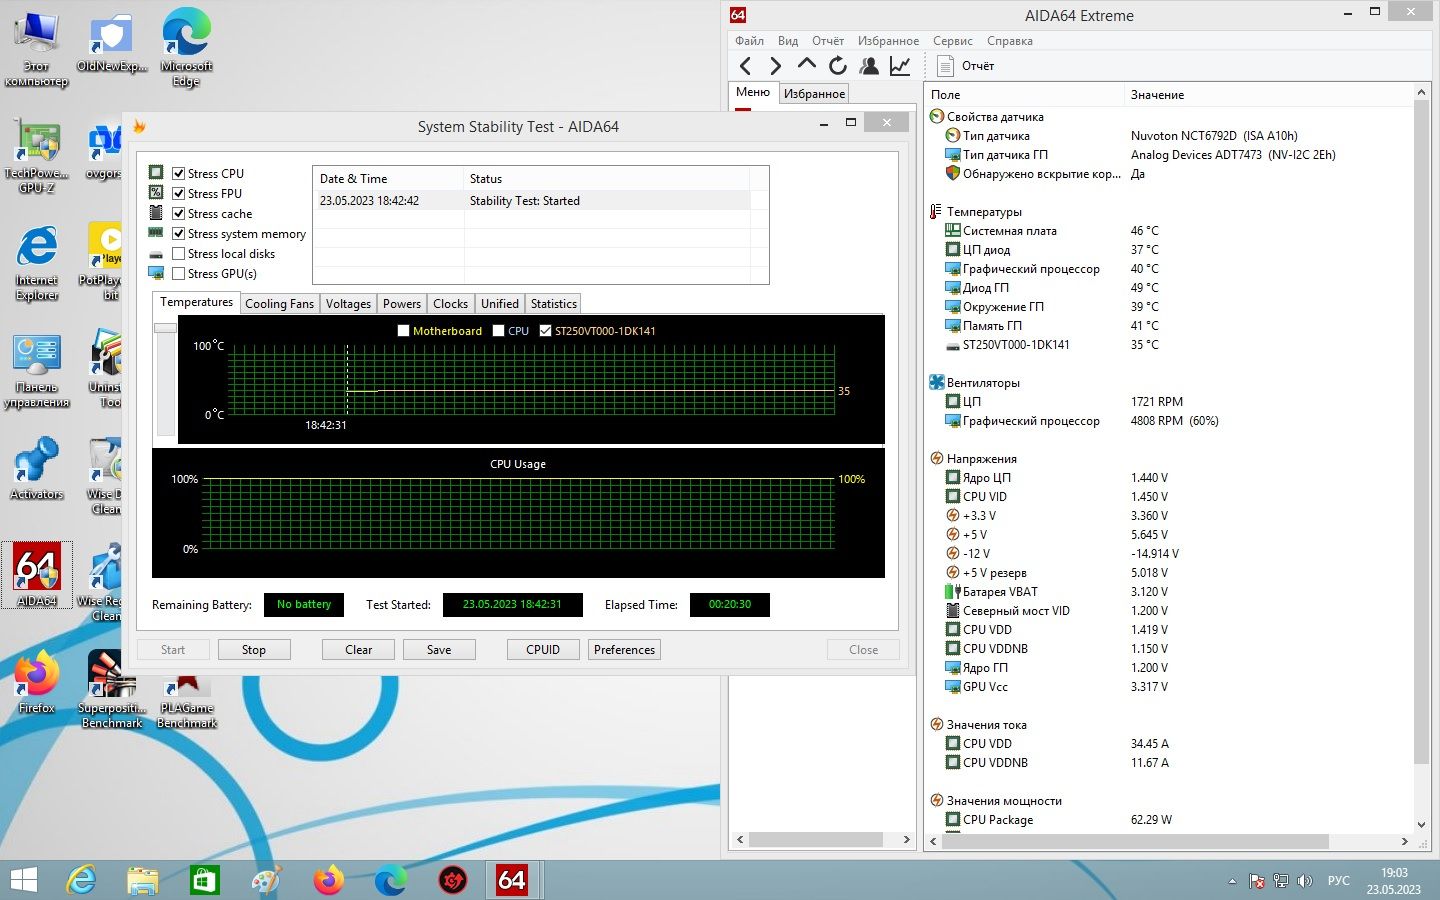Click the Отчёт report toolbar icon

tap(966, 66)
